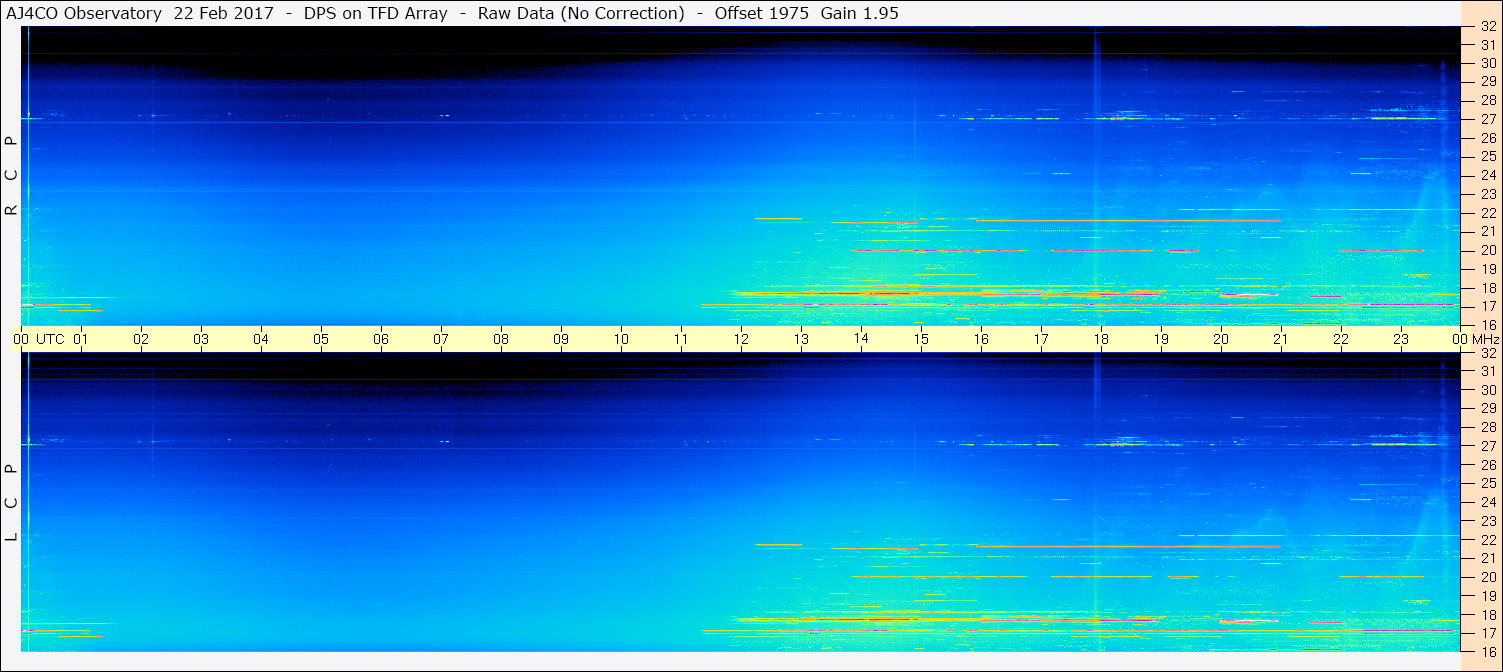Image resolution: width=1503 pixels, height=672 pixels.
Task: Click the 29 MHz label in LCP panel
Action: (x=1488, y=408)
